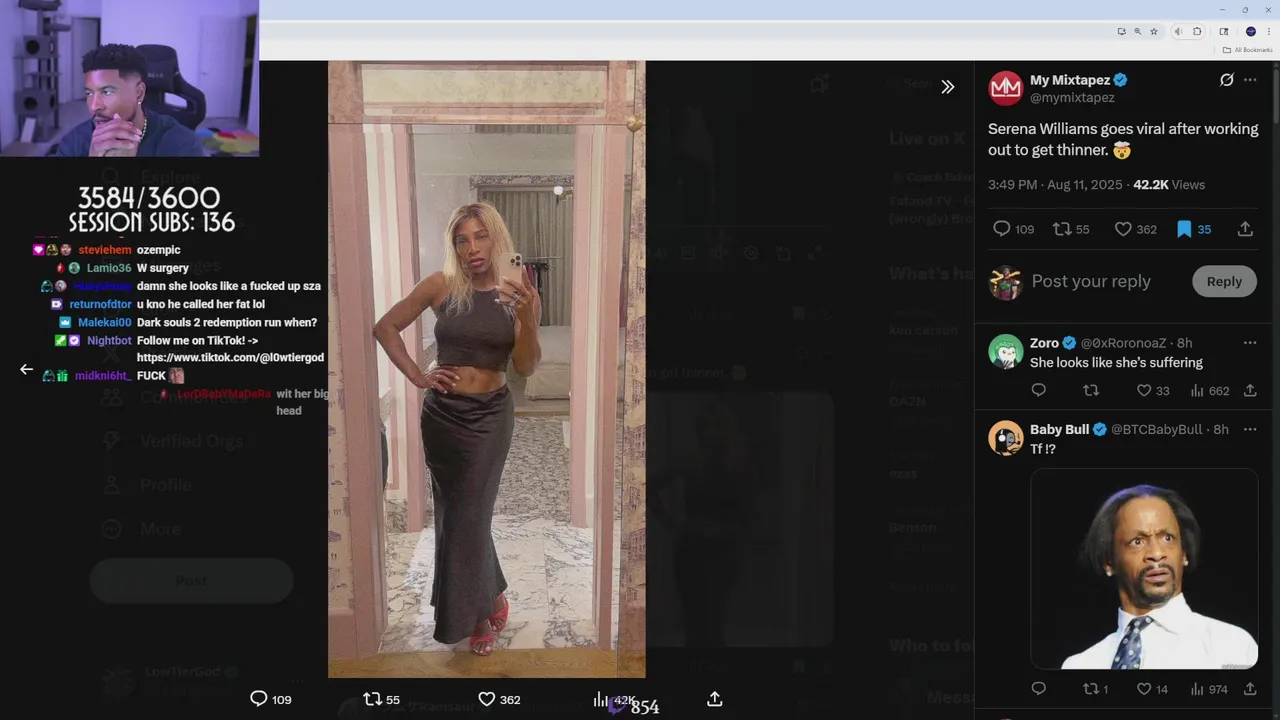The height and width of the screenshot is (720, 1280).
Task: Like Baby Bull's comment with 14 likes
Action: [1152, 689]
